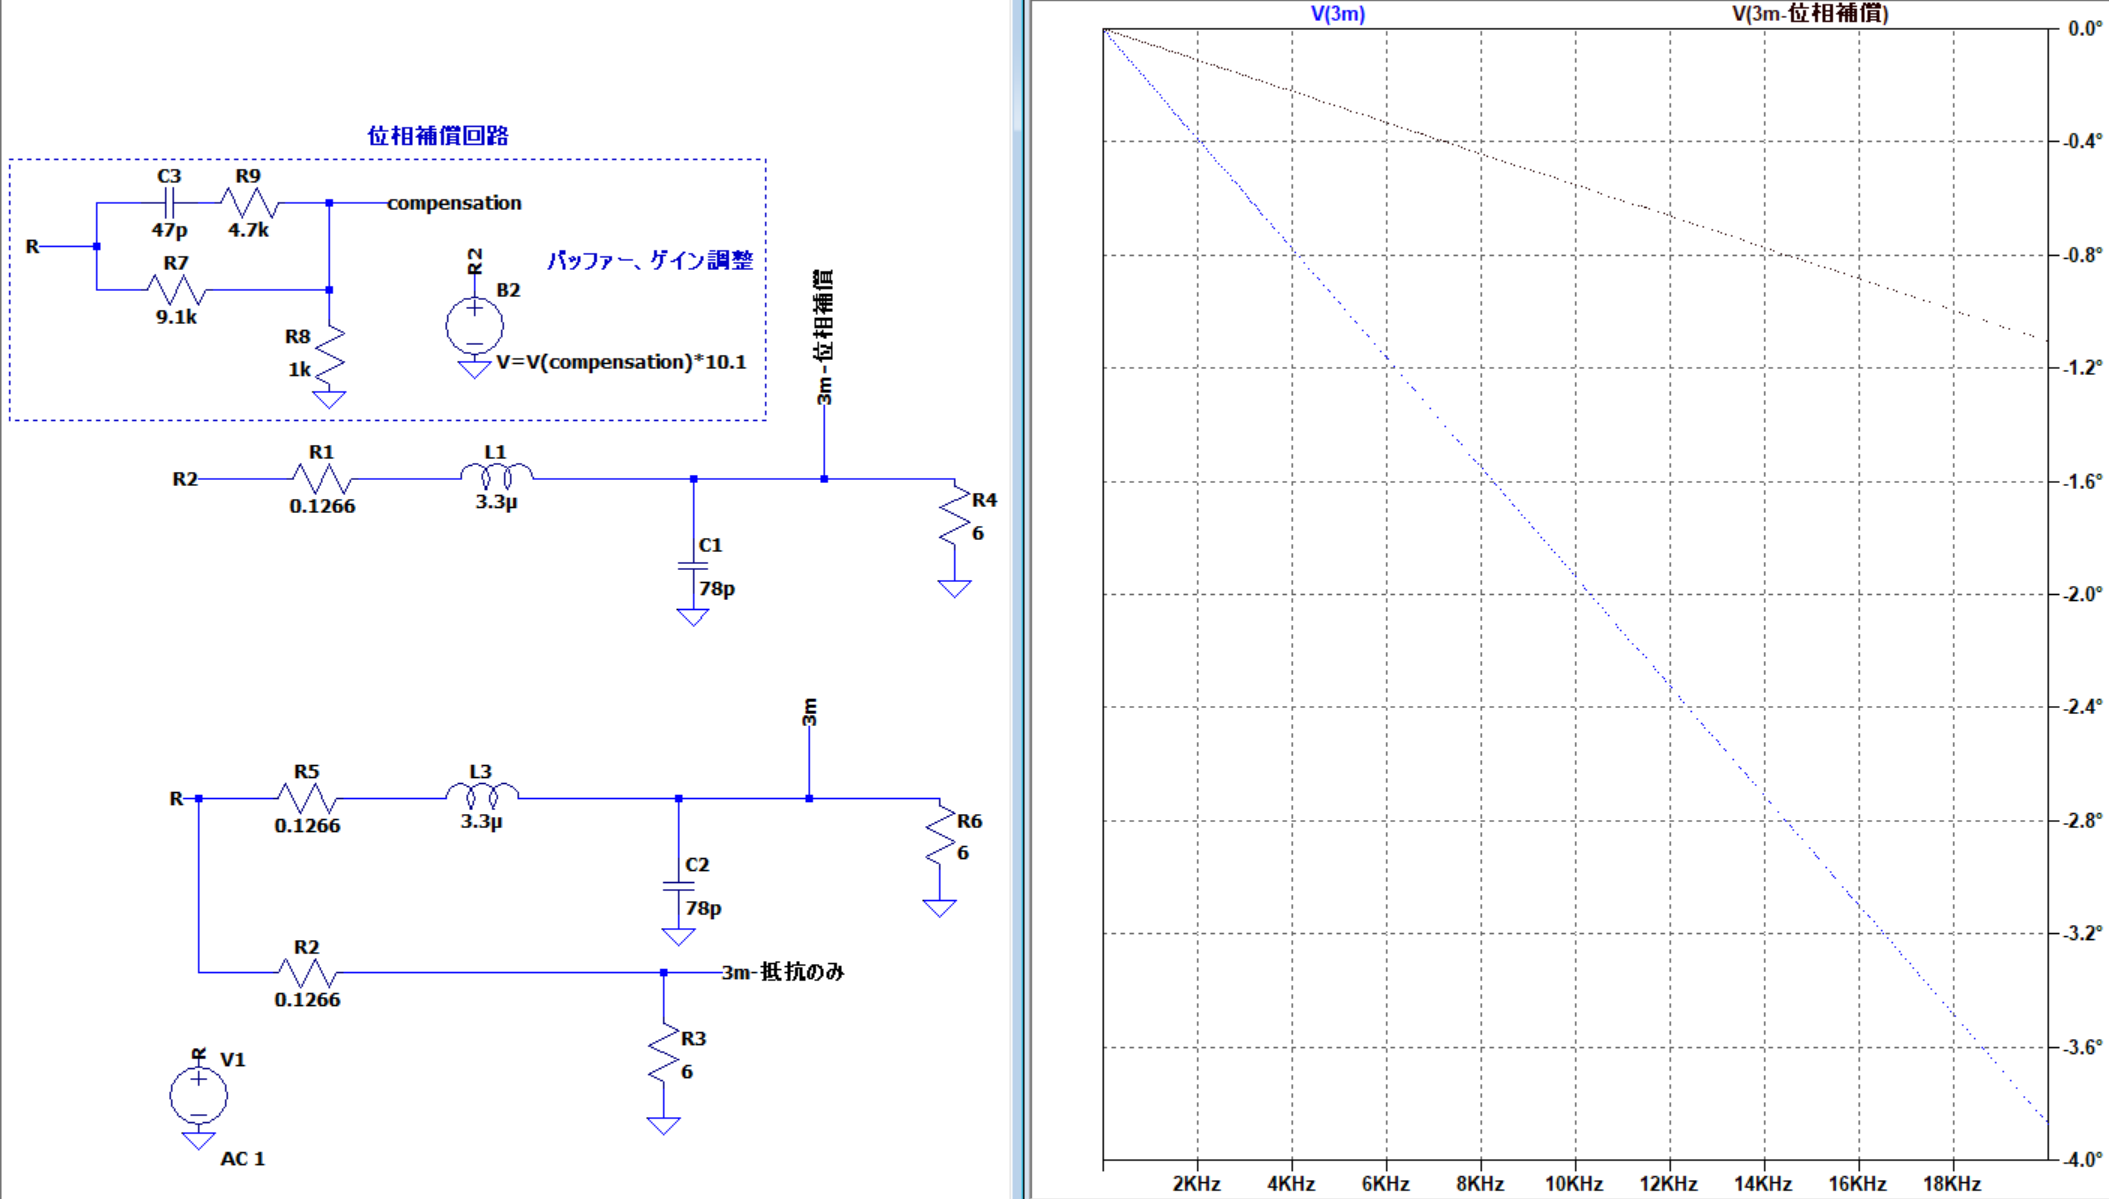
Task: Click the R net label beside the compensation network
Action: pyautogui.click(x=32, y=246)
